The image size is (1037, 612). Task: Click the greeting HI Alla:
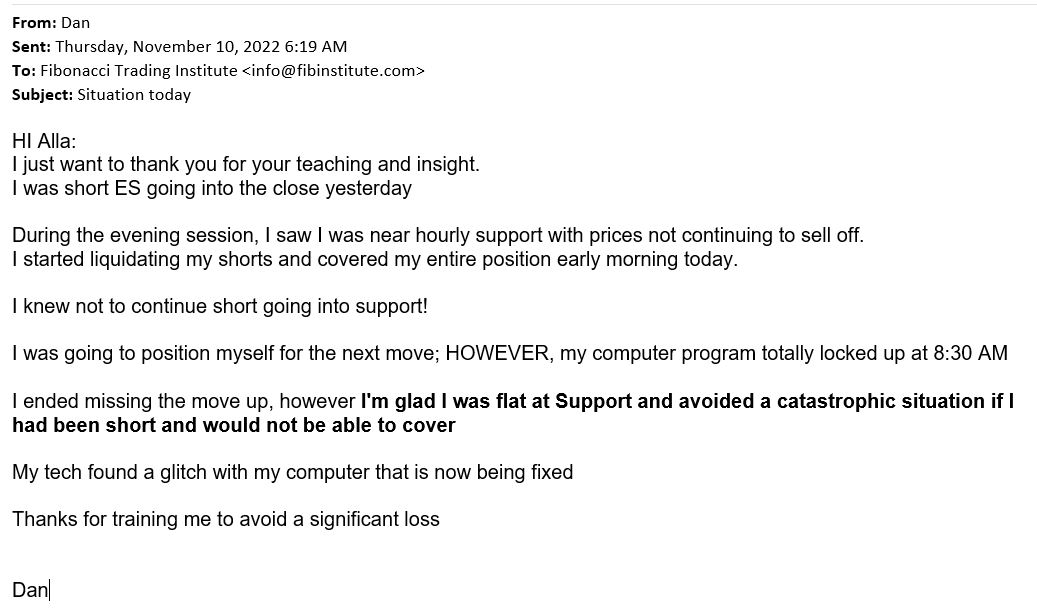coord(44,141)
